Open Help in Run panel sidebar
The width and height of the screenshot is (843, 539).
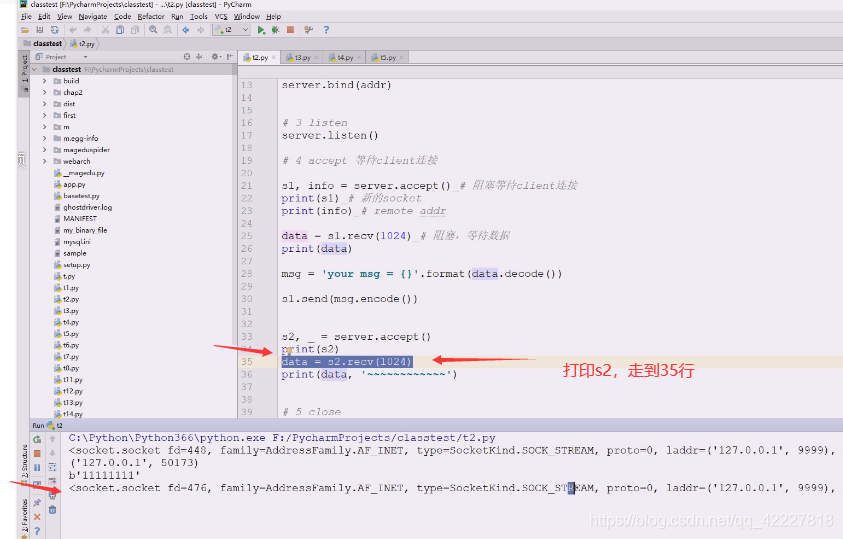pos(37,531)
